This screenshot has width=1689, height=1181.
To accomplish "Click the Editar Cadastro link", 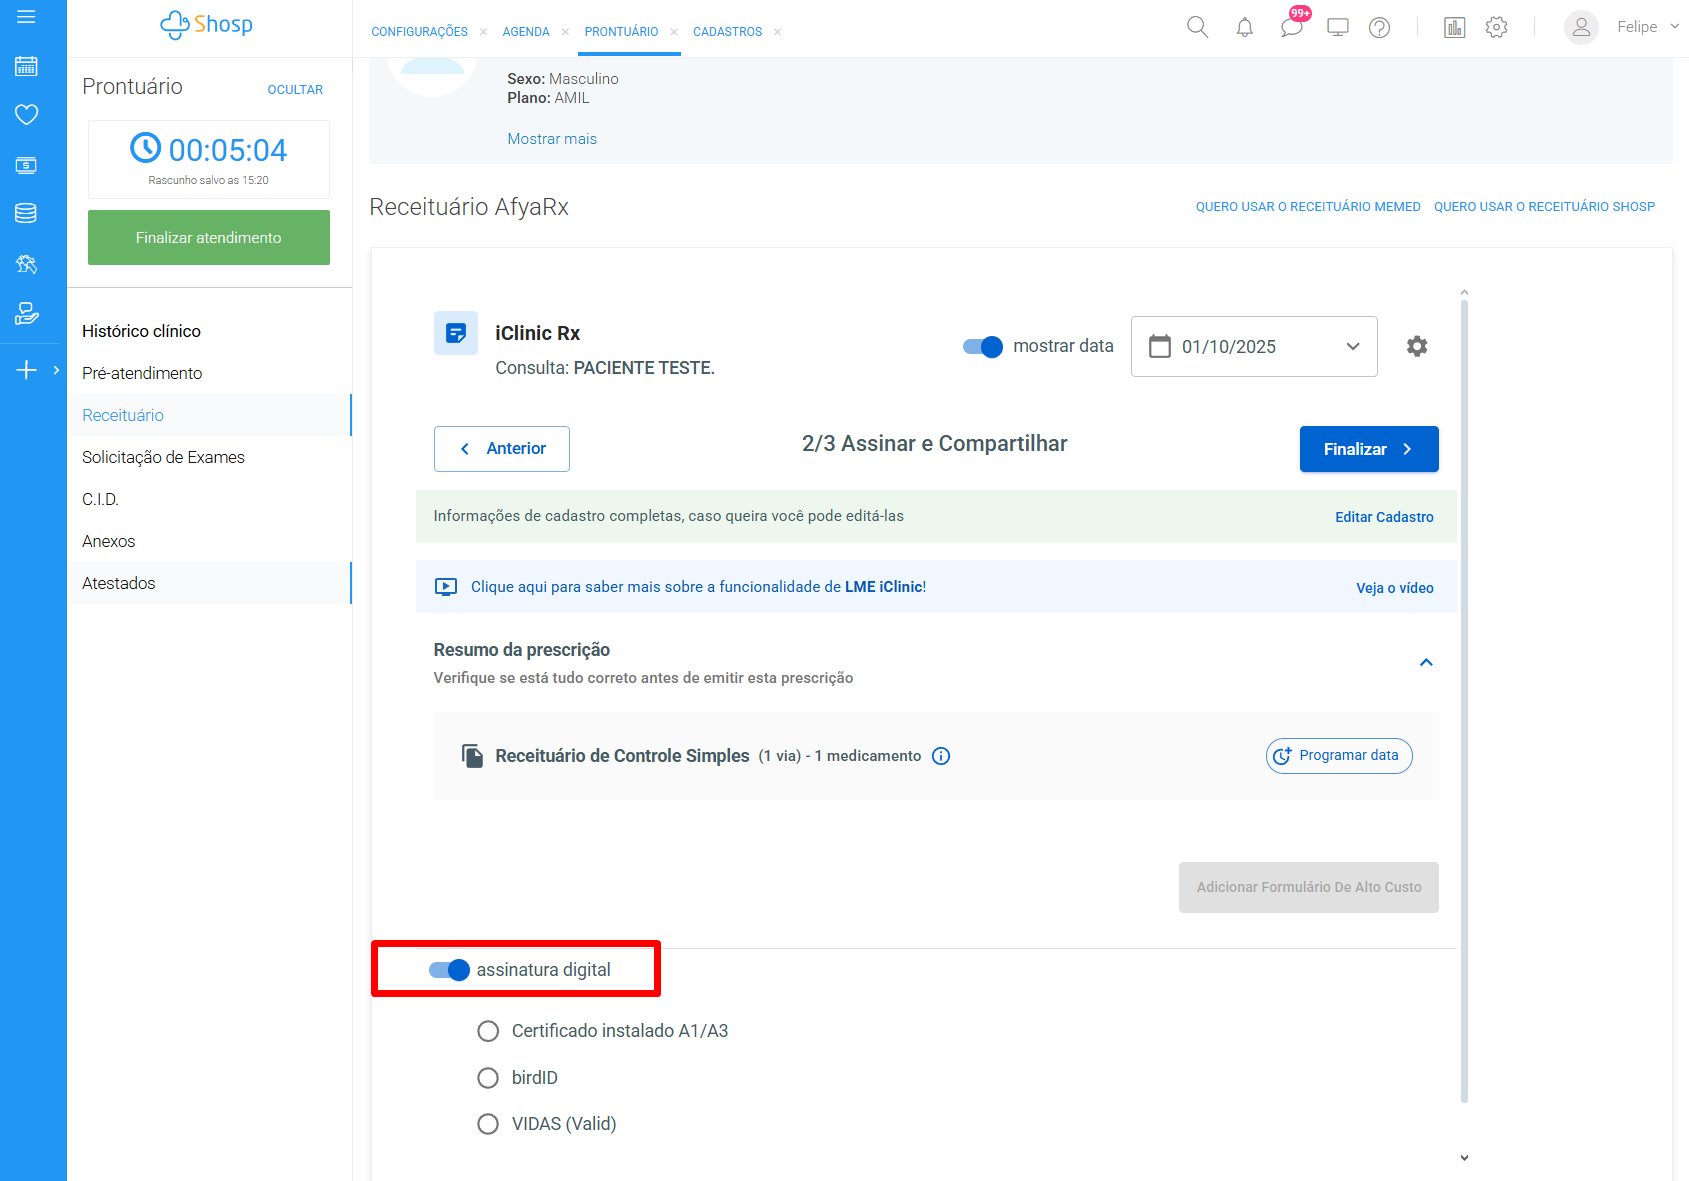I will pyautogui.click(x=1383, y=517).
